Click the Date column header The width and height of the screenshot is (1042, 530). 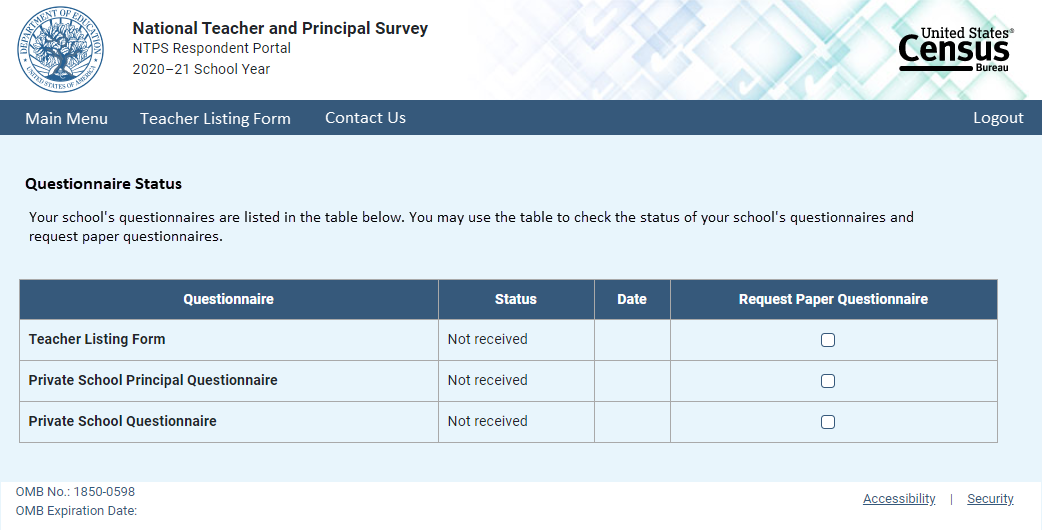pos(632,299)
